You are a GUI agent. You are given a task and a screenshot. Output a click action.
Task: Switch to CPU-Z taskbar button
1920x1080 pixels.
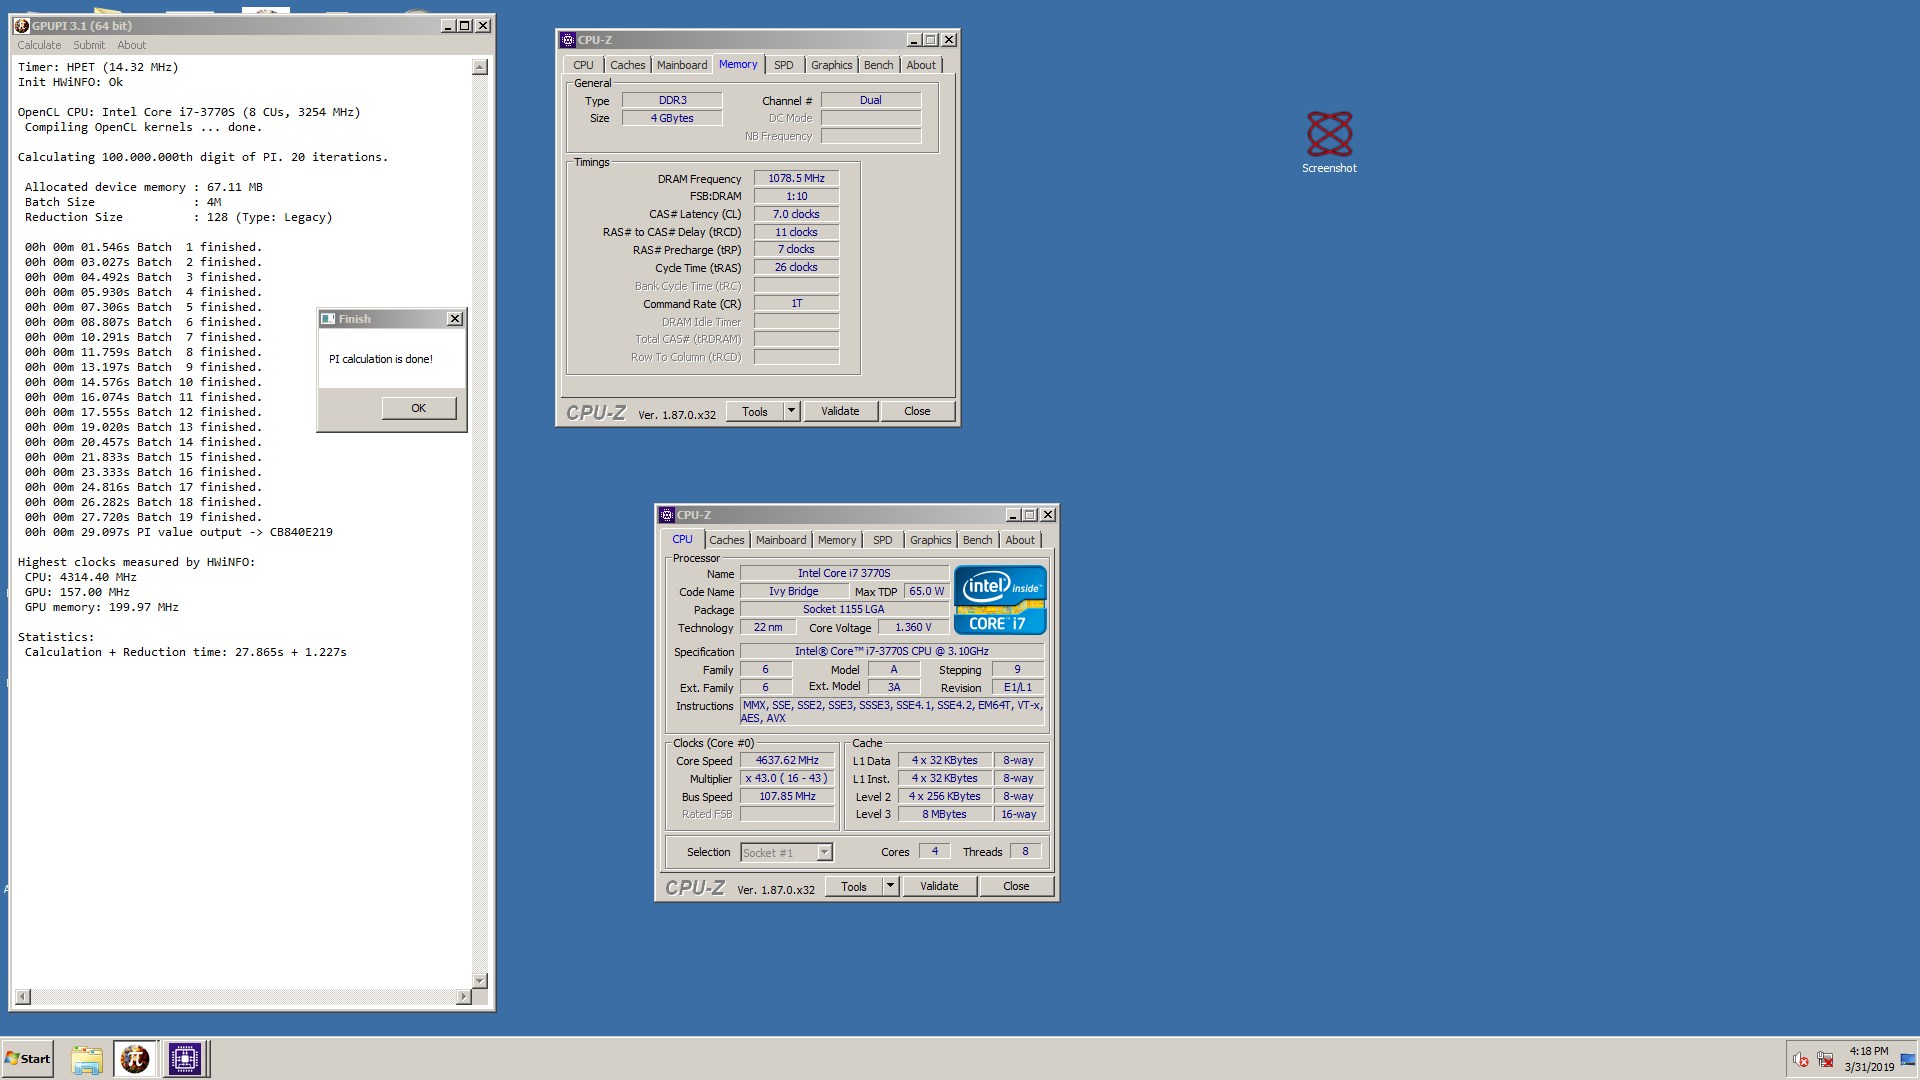185,1059
